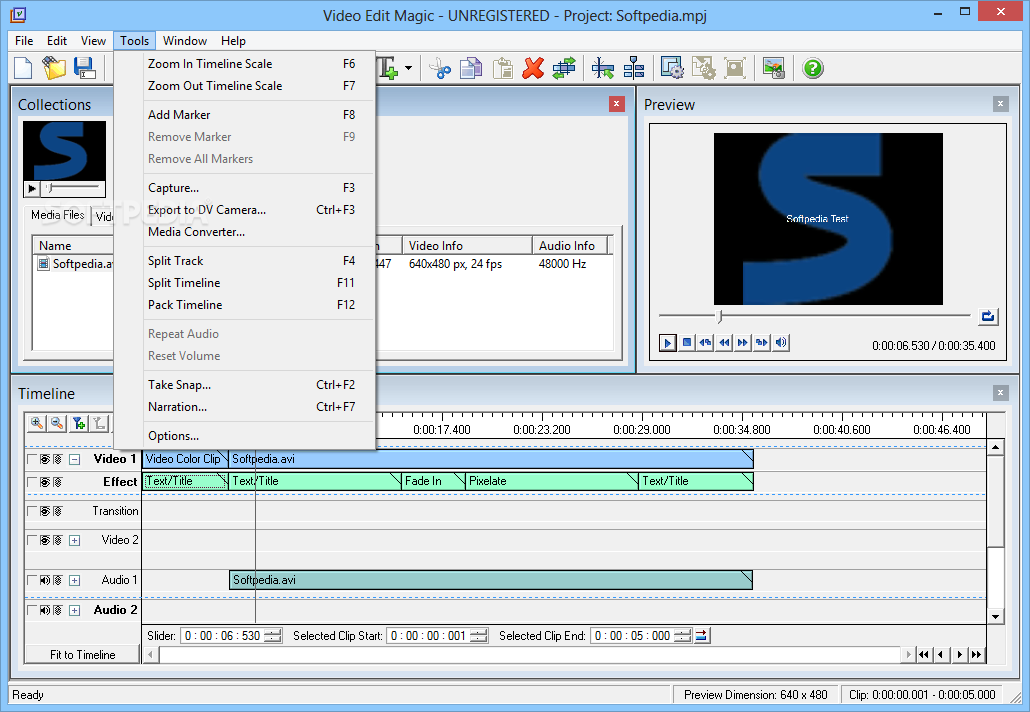
Task: Toggle the eye visibility on Effect track
Action: click(x=45, y=482)
